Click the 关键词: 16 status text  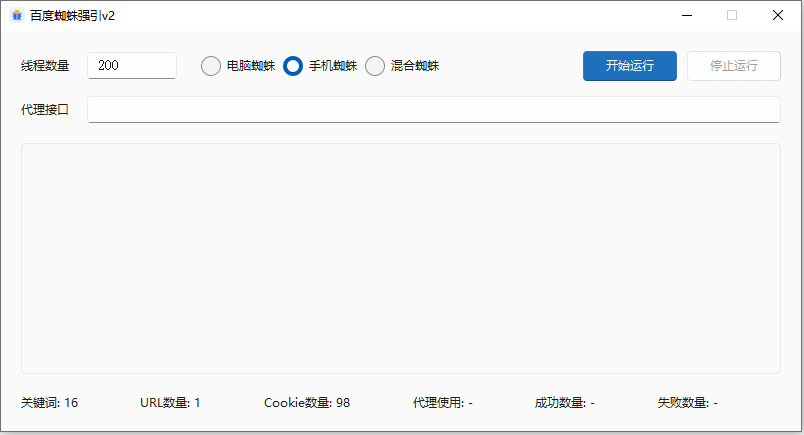point(49,403)
